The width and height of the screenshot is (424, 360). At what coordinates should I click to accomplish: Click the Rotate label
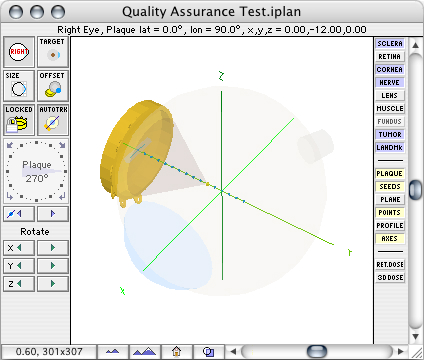(35, 232)
